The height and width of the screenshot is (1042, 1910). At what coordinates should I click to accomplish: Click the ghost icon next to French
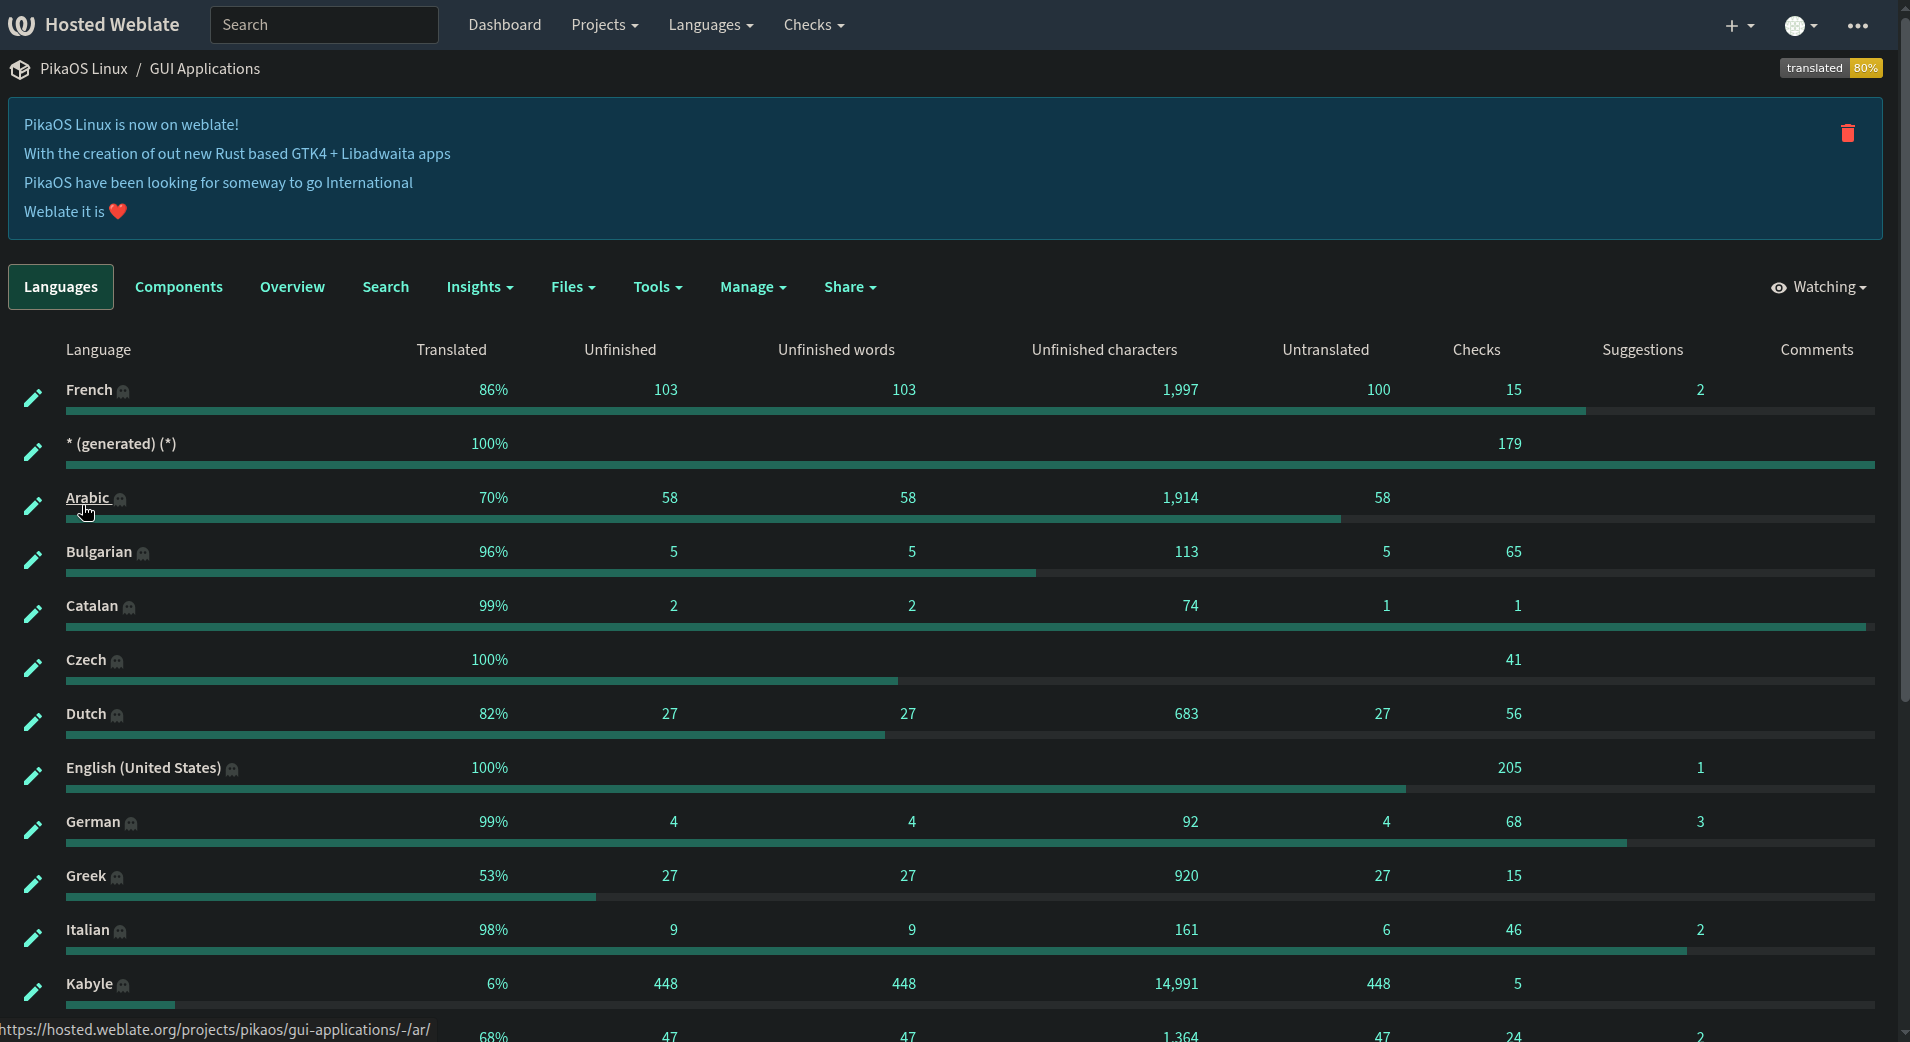tap(123, 392)
